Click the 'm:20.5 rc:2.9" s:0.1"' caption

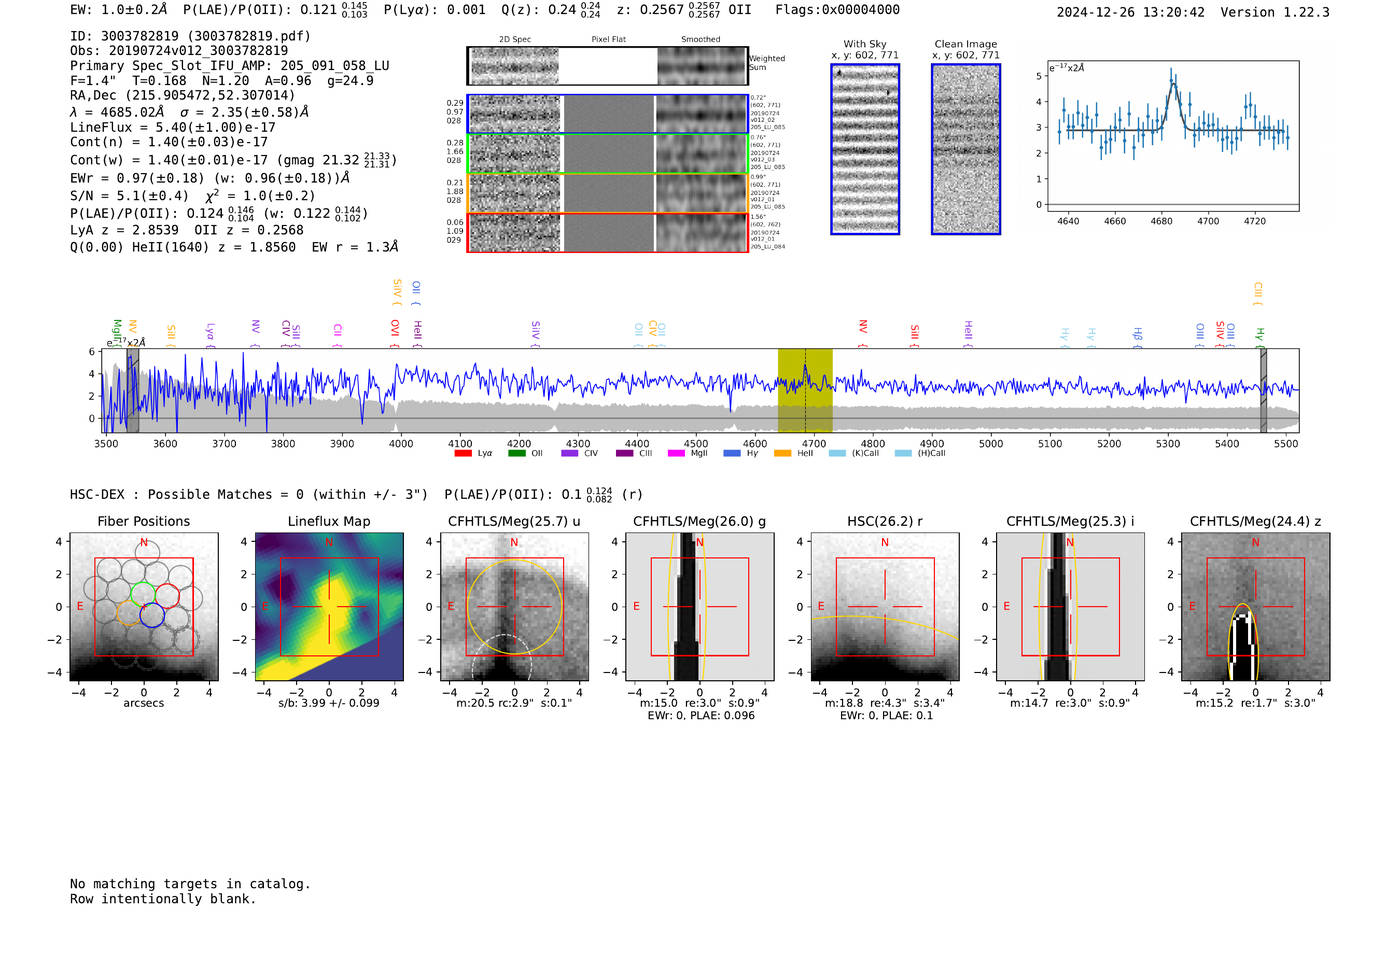tap(514, 703)
